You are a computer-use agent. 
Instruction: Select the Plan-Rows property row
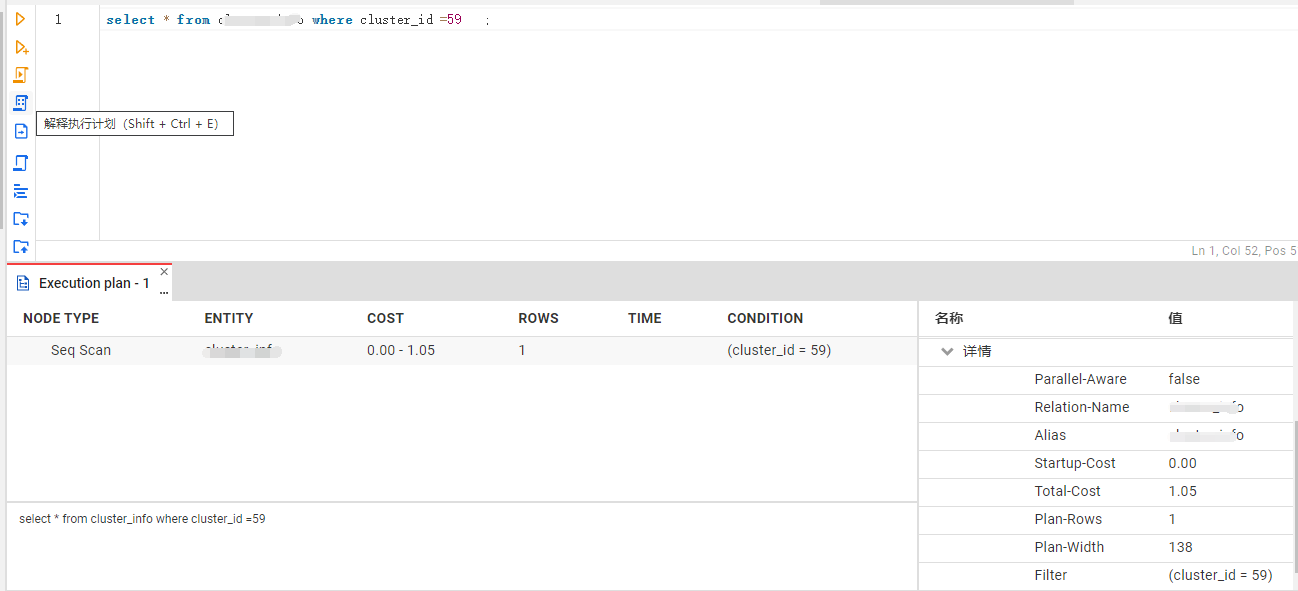(x=1105, y=520)
